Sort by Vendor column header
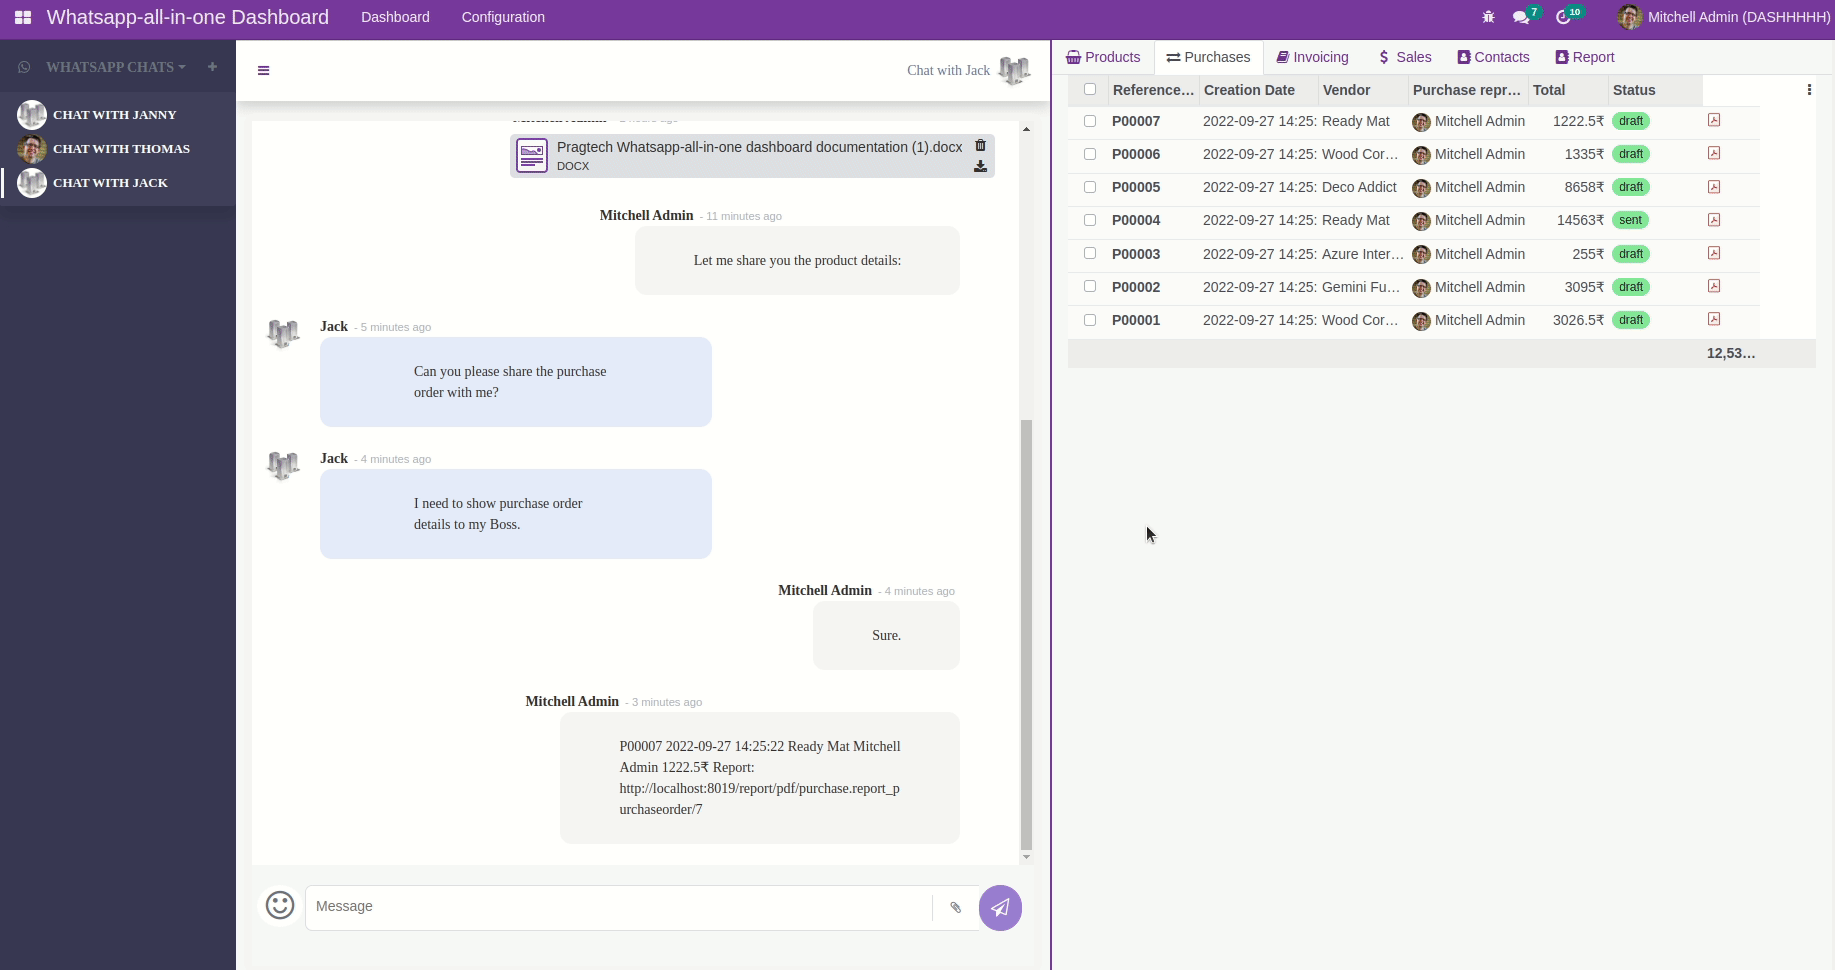The height and width of the screenshot is (970, 1835). coord(1363,90)
